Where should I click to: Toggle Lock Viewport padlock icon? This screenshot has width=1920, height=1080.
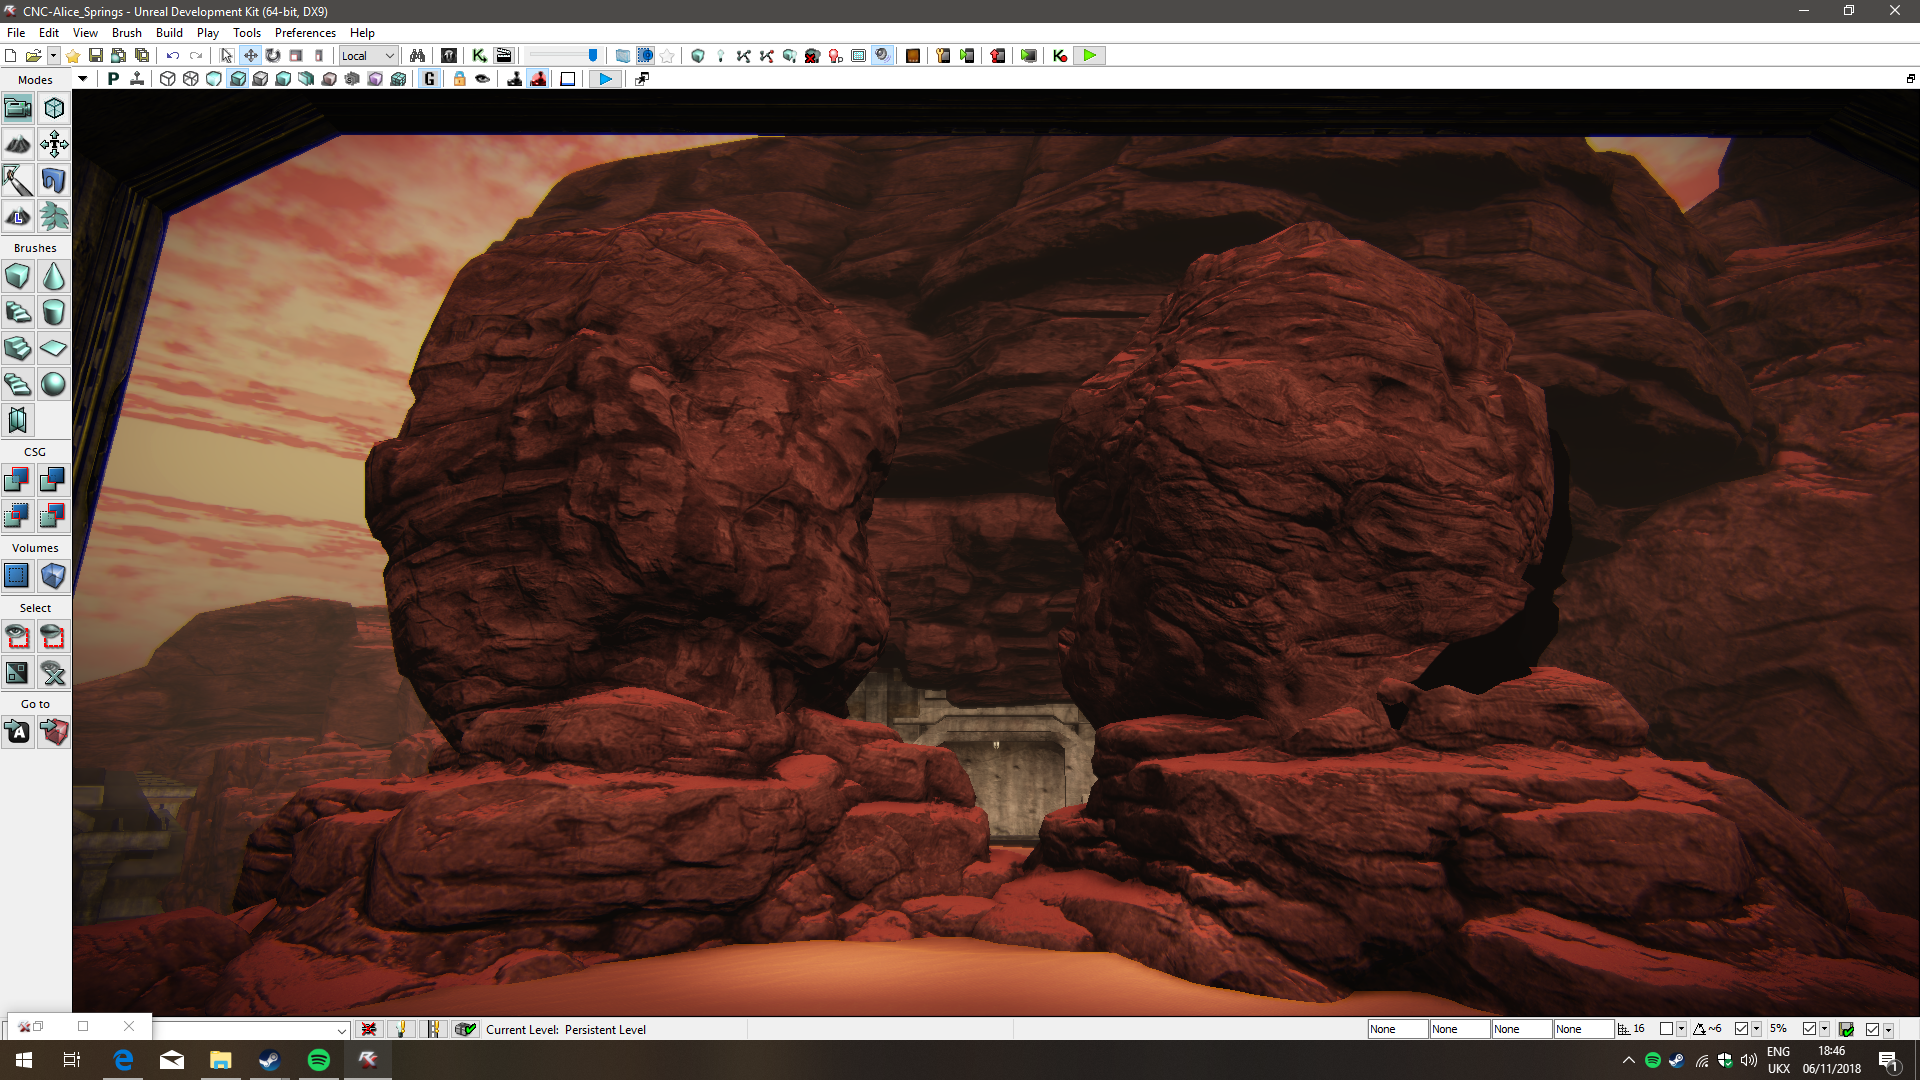(x=459, y=79)
